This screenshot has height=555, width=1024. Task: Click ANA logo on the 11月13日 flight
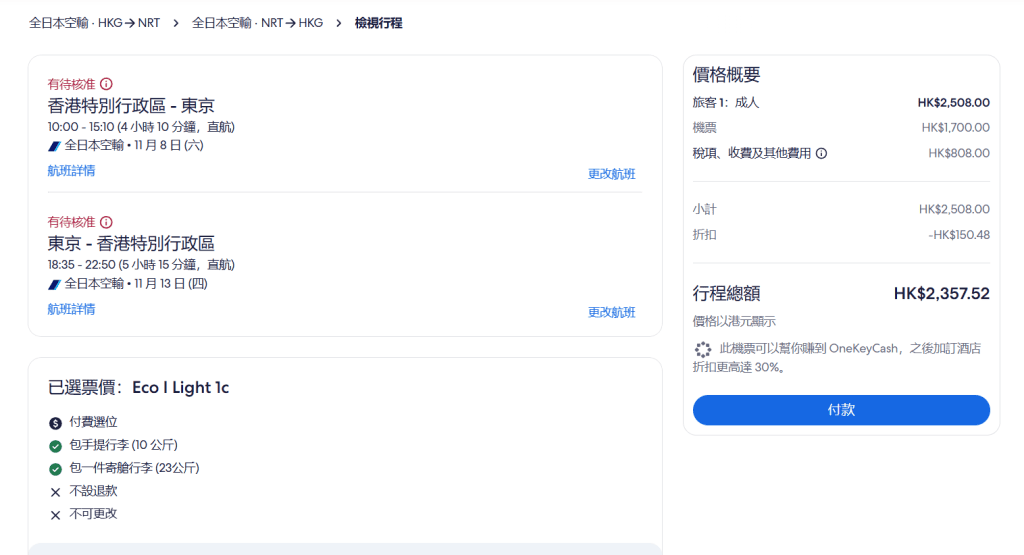point(54,284)
